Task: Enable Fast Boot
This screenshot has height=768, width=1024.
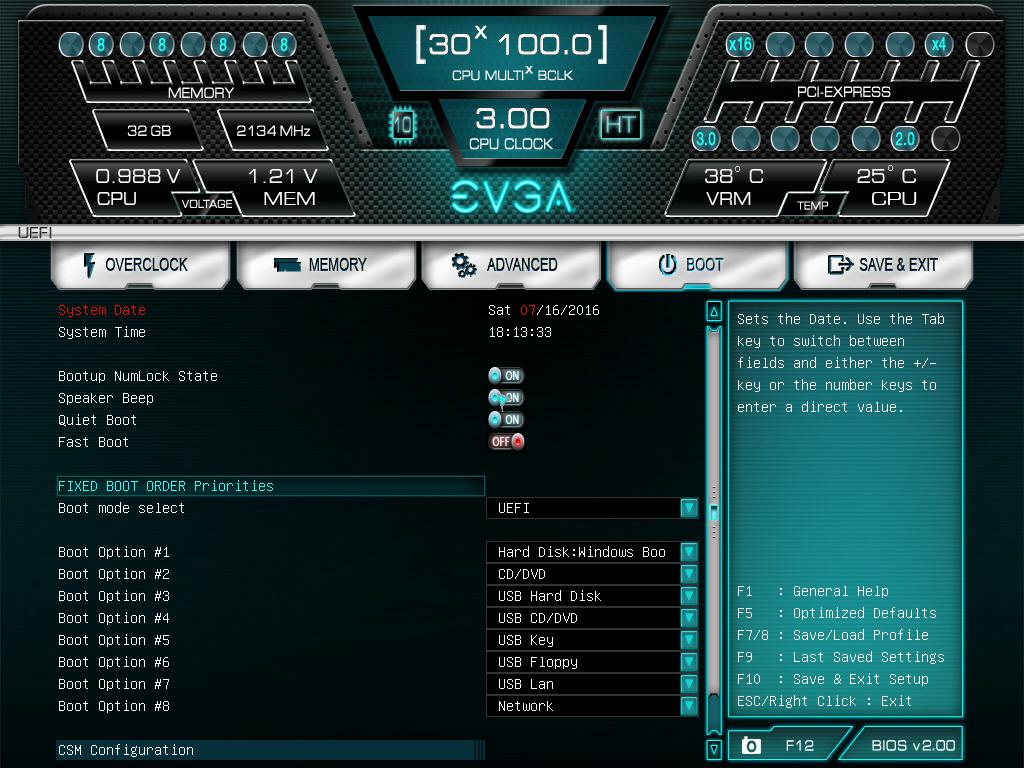Action: (506, 442)
